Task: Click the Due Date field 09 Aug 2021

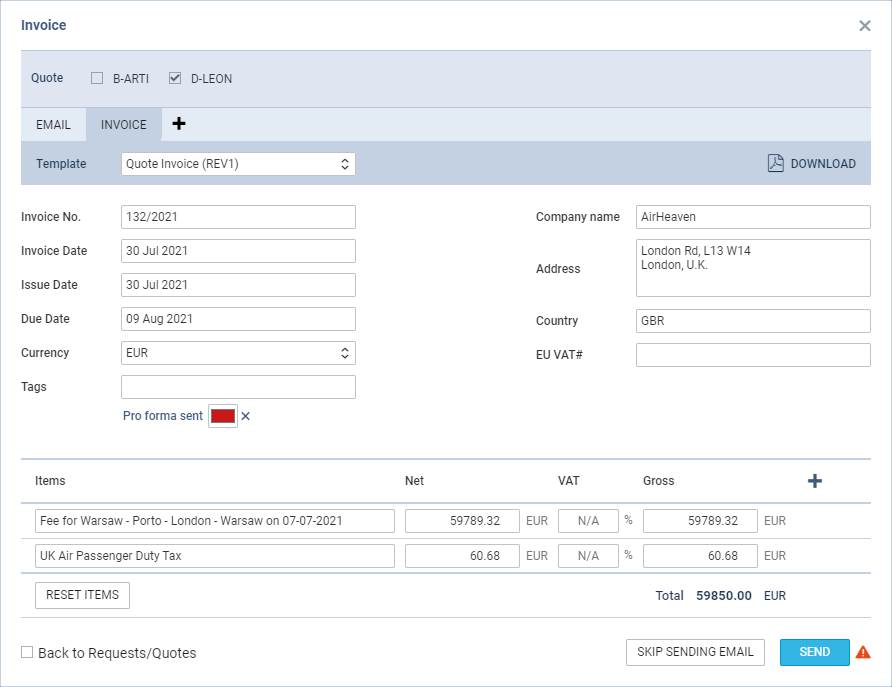Action: tap(238, 319)
